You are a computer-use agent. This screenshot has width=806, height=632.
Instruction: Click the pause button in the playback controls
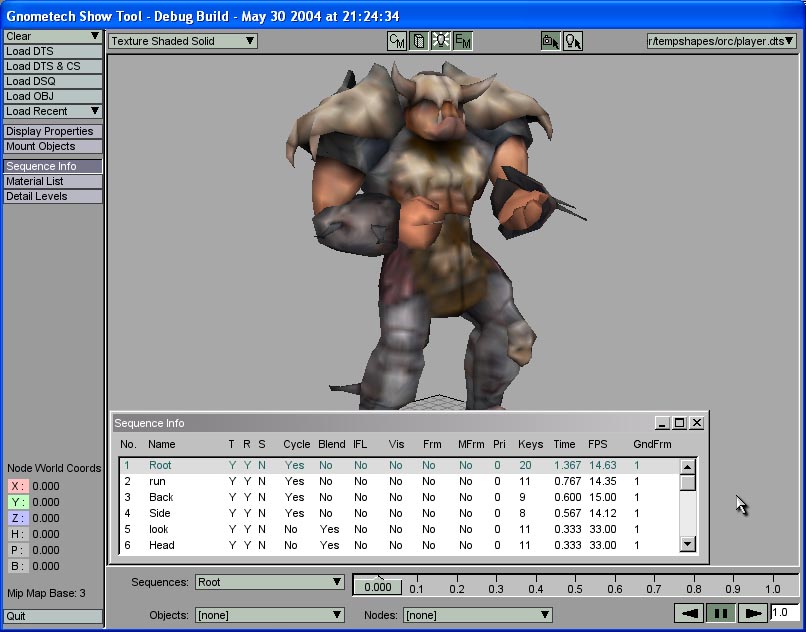pos(721,613)
